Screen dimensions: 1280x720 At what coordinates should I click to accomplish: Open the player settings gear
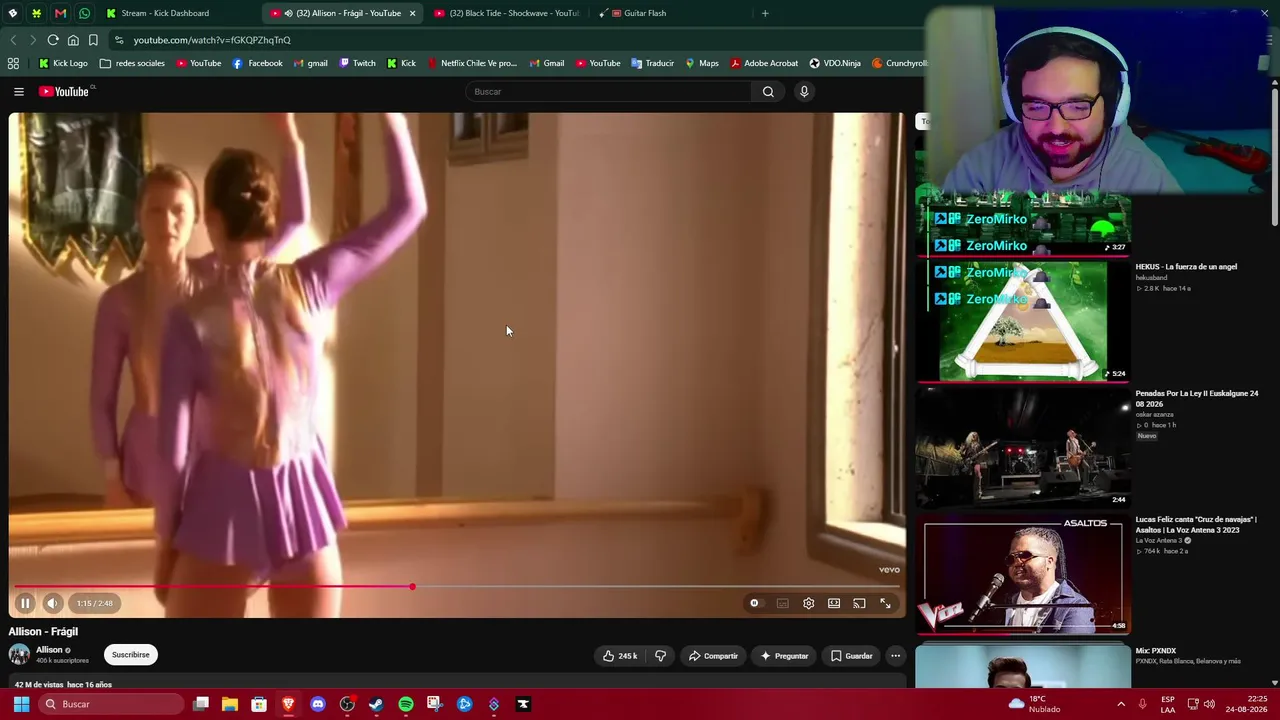(808, 603)
